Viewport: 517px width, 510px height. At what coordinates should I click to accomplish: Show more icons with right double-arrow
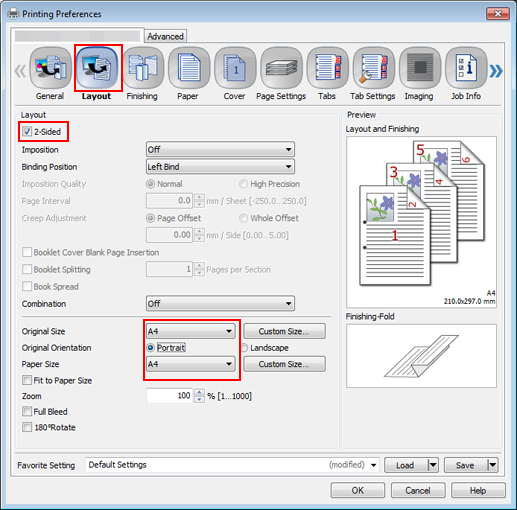(x=496, y=71)
